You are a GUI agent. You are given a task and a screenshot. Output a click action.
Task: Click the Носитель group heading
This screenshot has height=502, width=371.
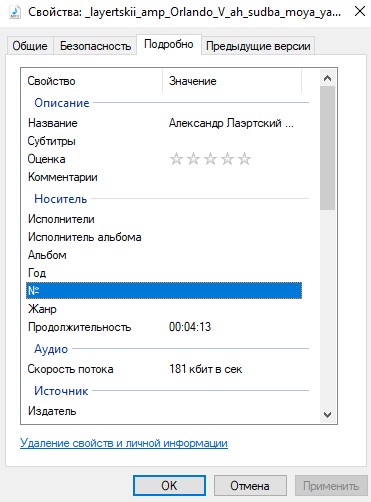pyautogui.click(x=60, y=199)
